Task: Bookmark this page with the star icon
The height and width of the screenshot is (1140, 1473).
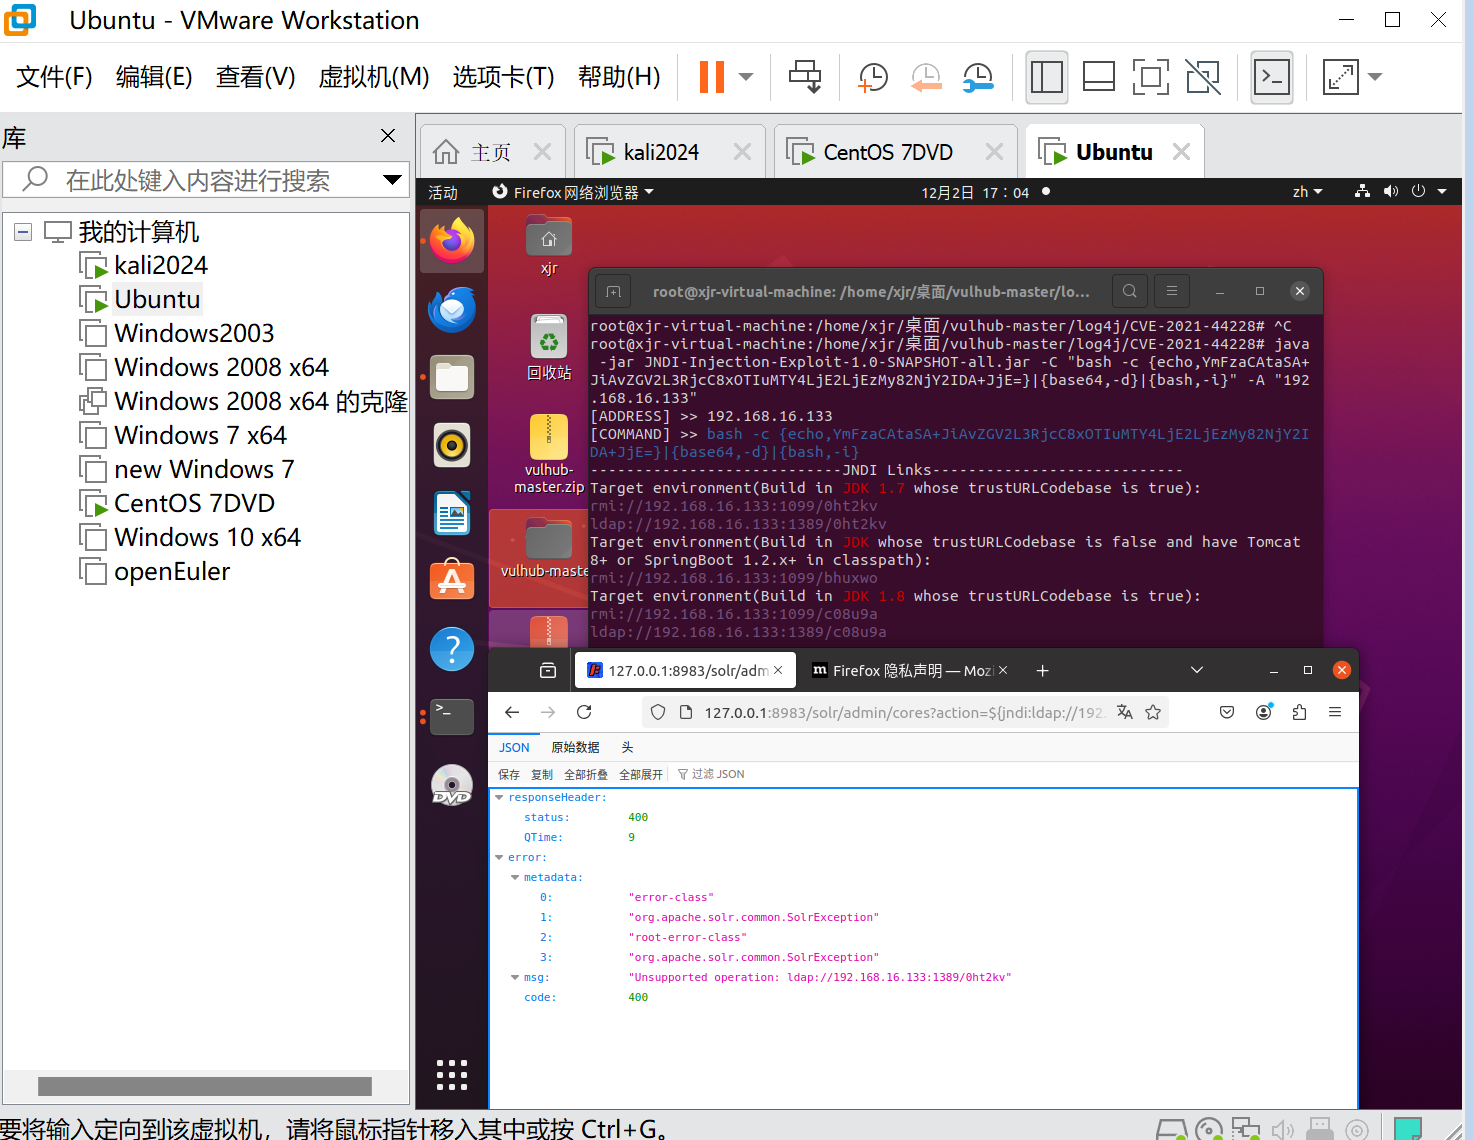Action: (1153, 712)
